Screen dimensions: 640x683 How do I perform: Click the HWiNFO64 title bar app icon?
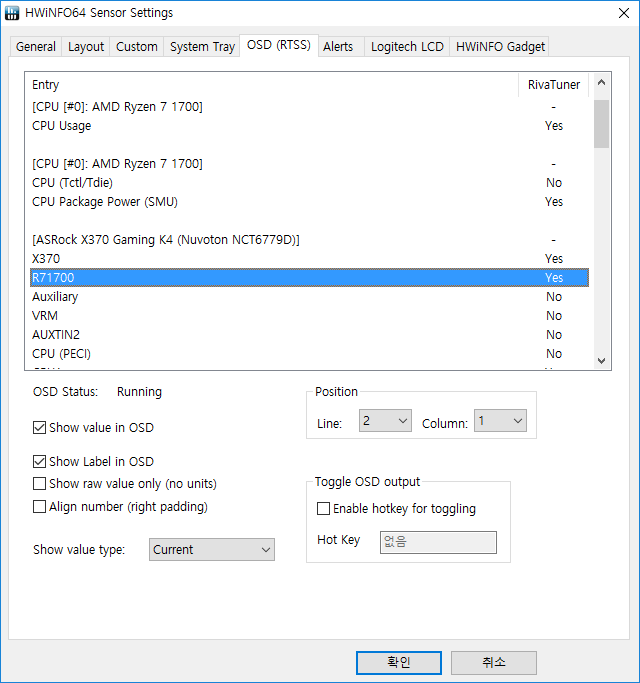click(x=14, y=13)
